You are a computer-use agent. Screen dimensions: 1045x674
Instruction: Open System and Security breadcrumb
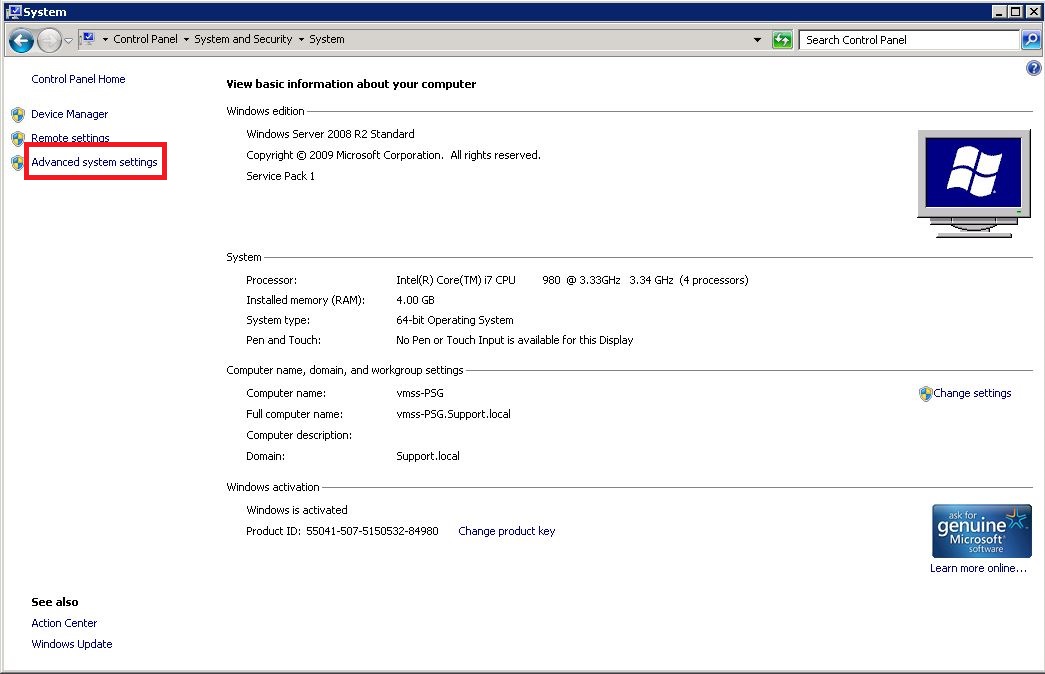[243, 39]
